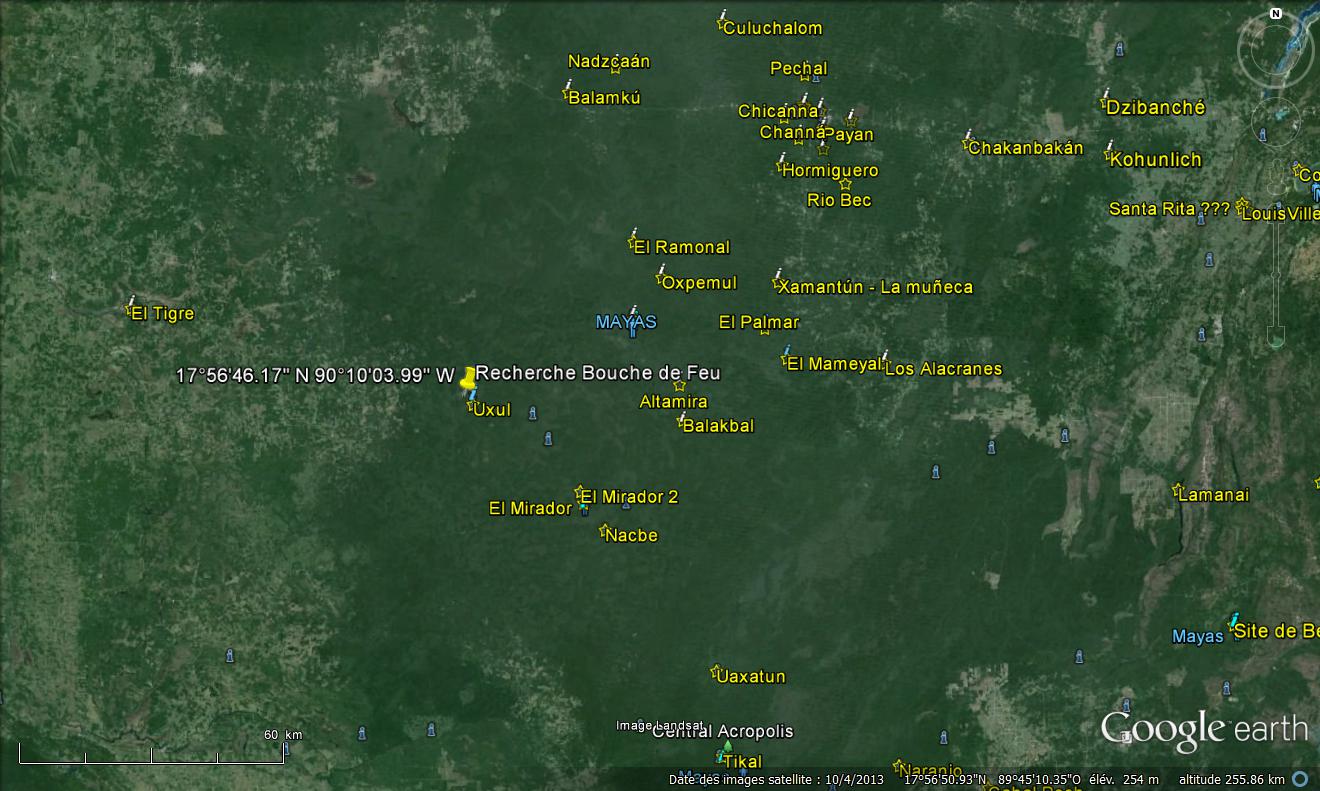Select the blue Mayas label near Site de Be
Screen dimensions: 1320x791
[1198, 636]
